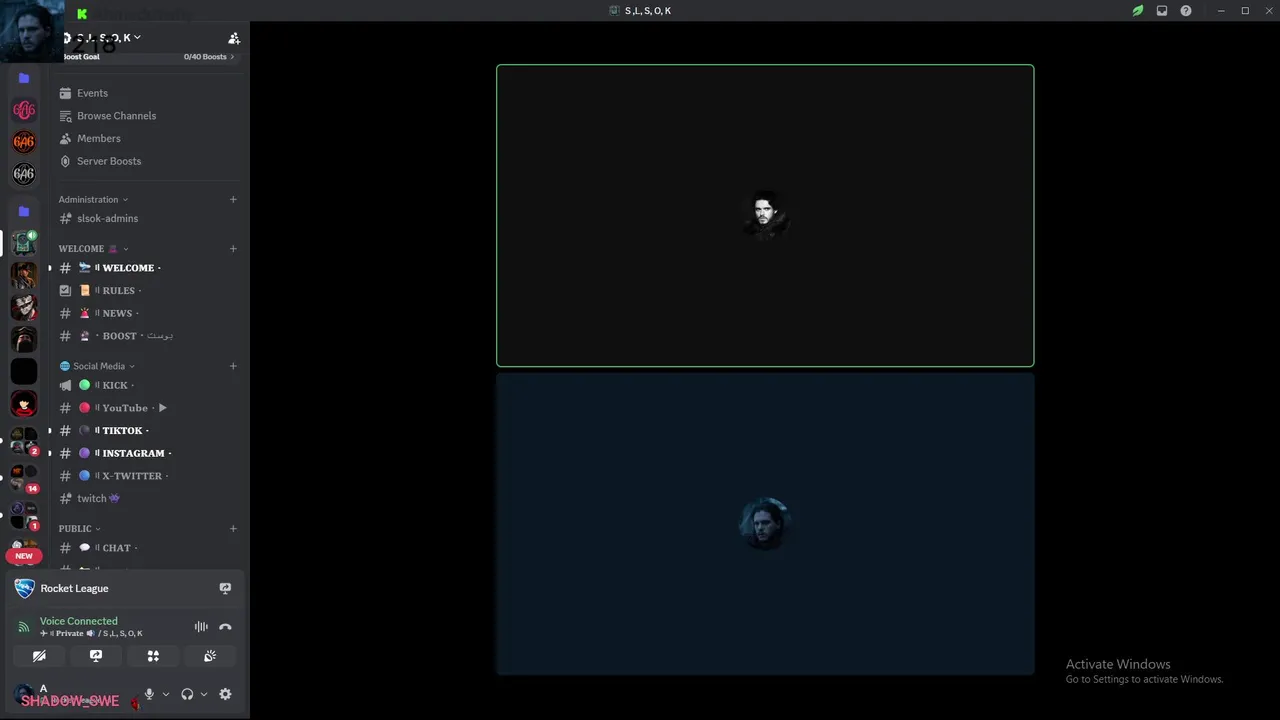The image size is (1280, 720).
Task: Open input device options arrow
Action: pos(165,694)
